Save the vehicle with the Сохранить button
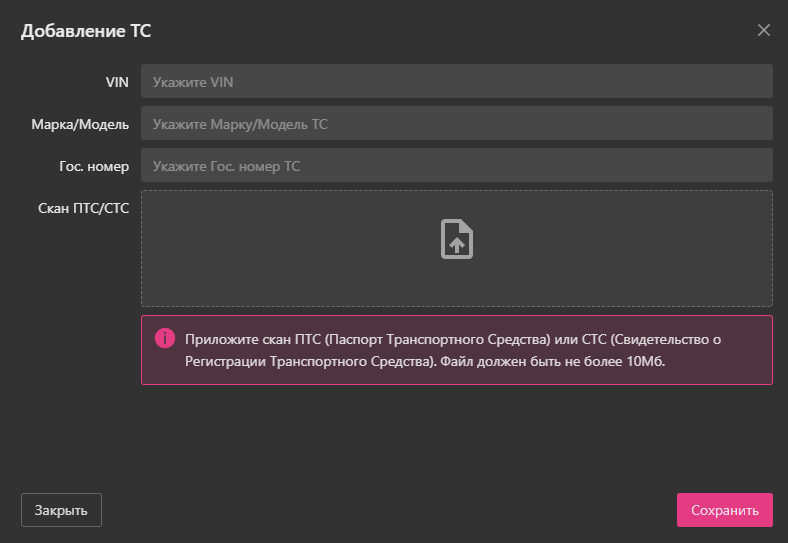The image size is (788, 543). [x=724, y=510]
